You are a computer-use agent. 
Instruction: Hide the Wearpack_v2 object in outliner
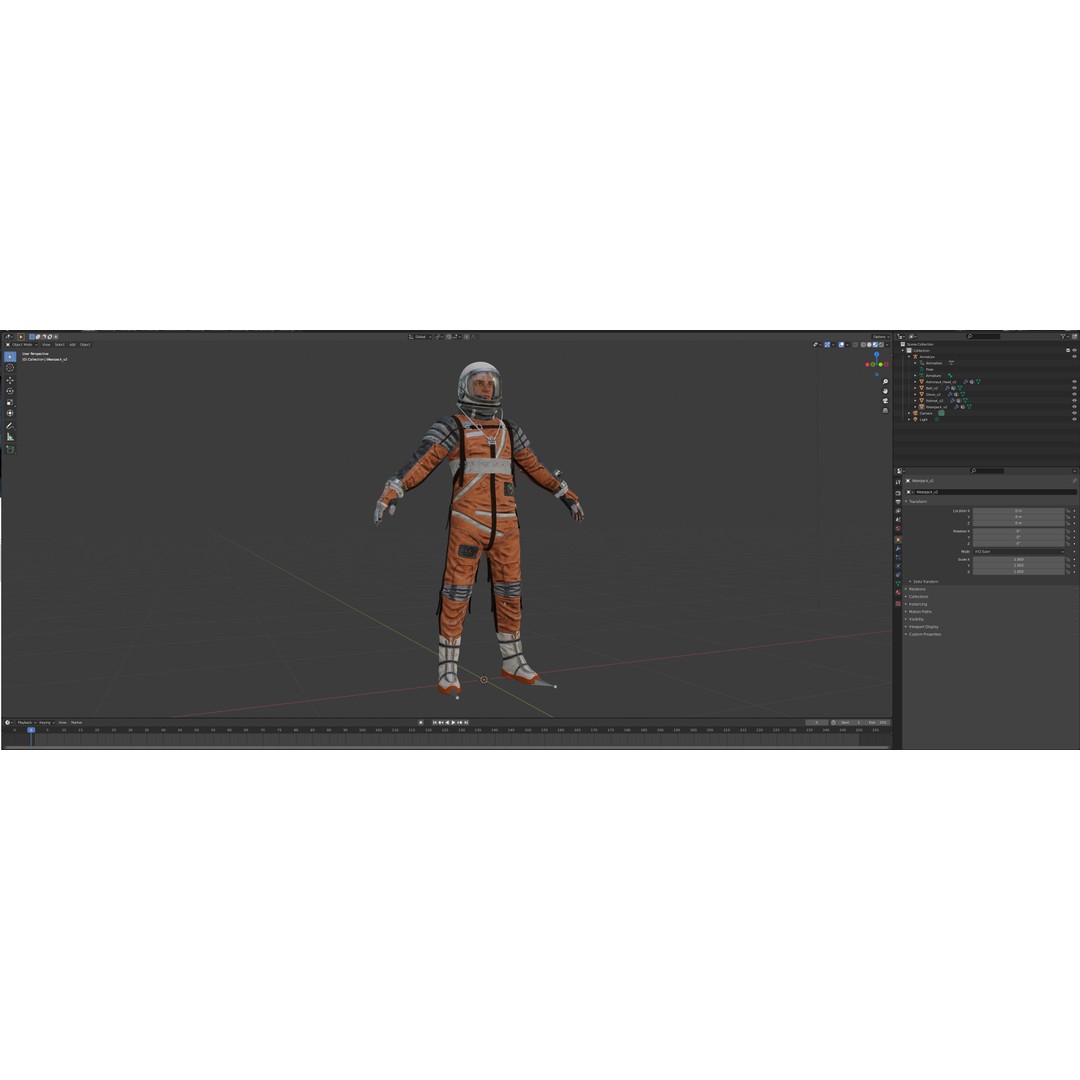(x=1074, y=406)
